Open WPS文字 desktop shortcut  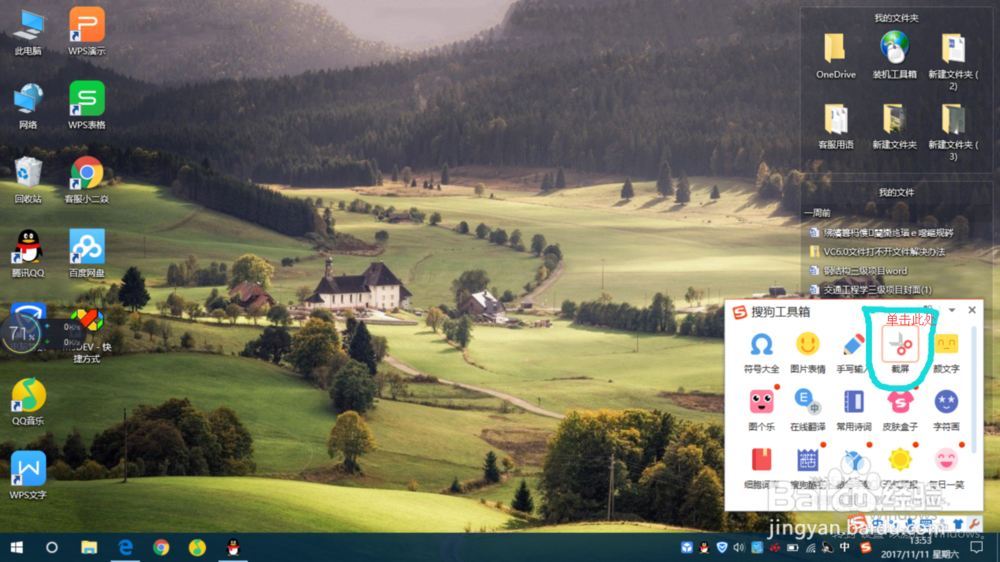coord(28,476)
